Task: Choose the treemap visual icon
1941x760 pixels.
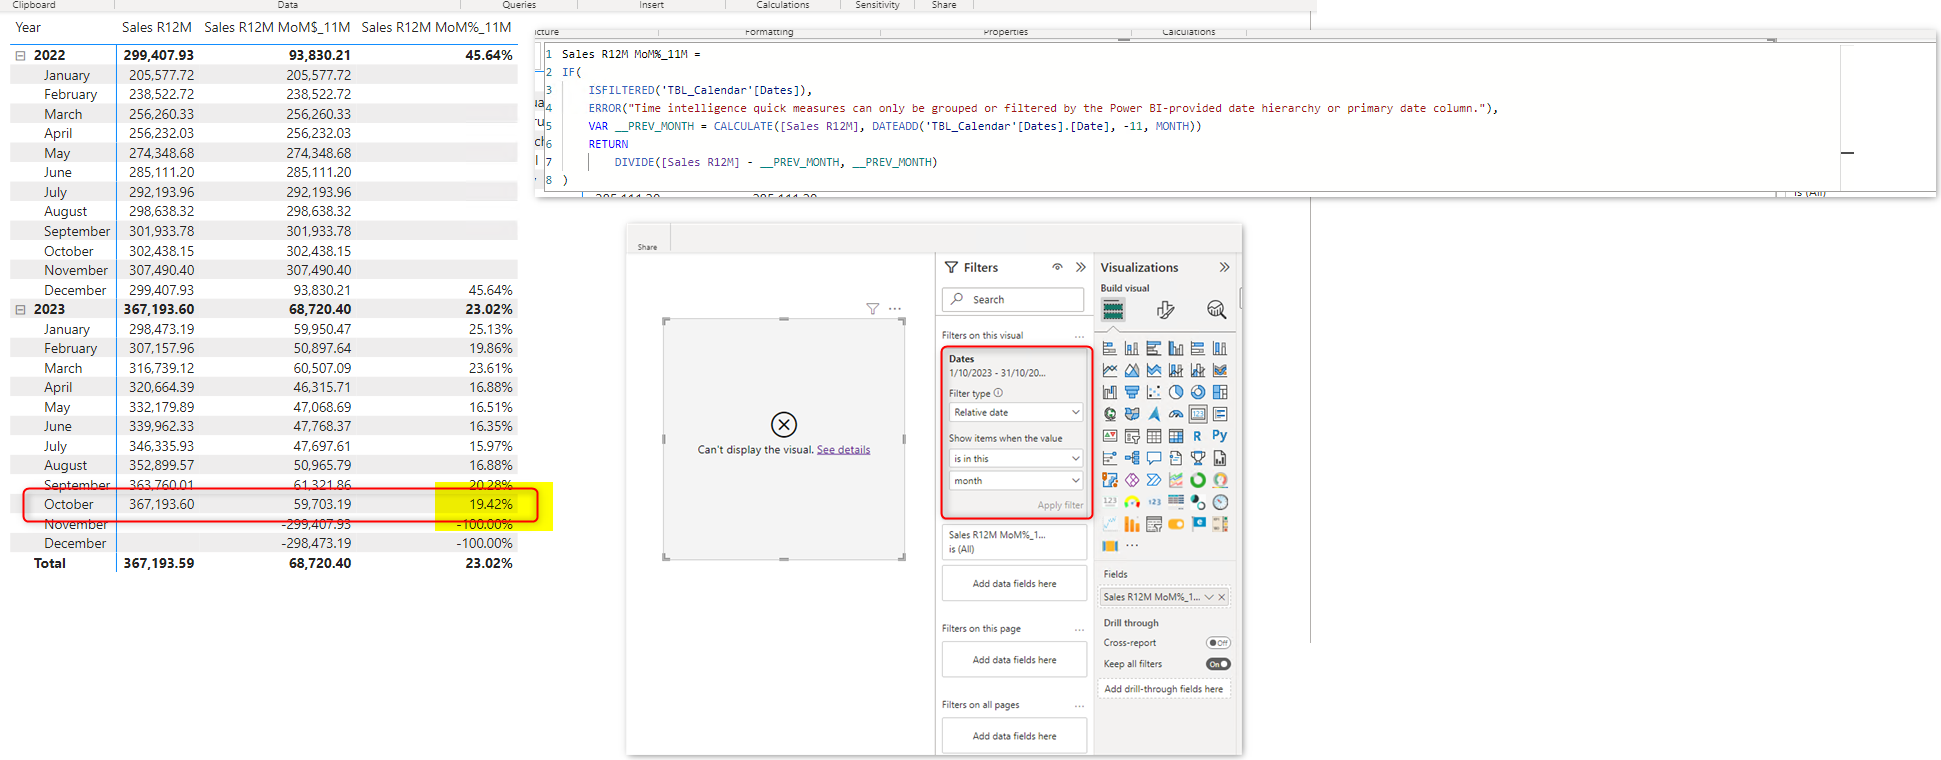Action: click(x=1220, y=392)
